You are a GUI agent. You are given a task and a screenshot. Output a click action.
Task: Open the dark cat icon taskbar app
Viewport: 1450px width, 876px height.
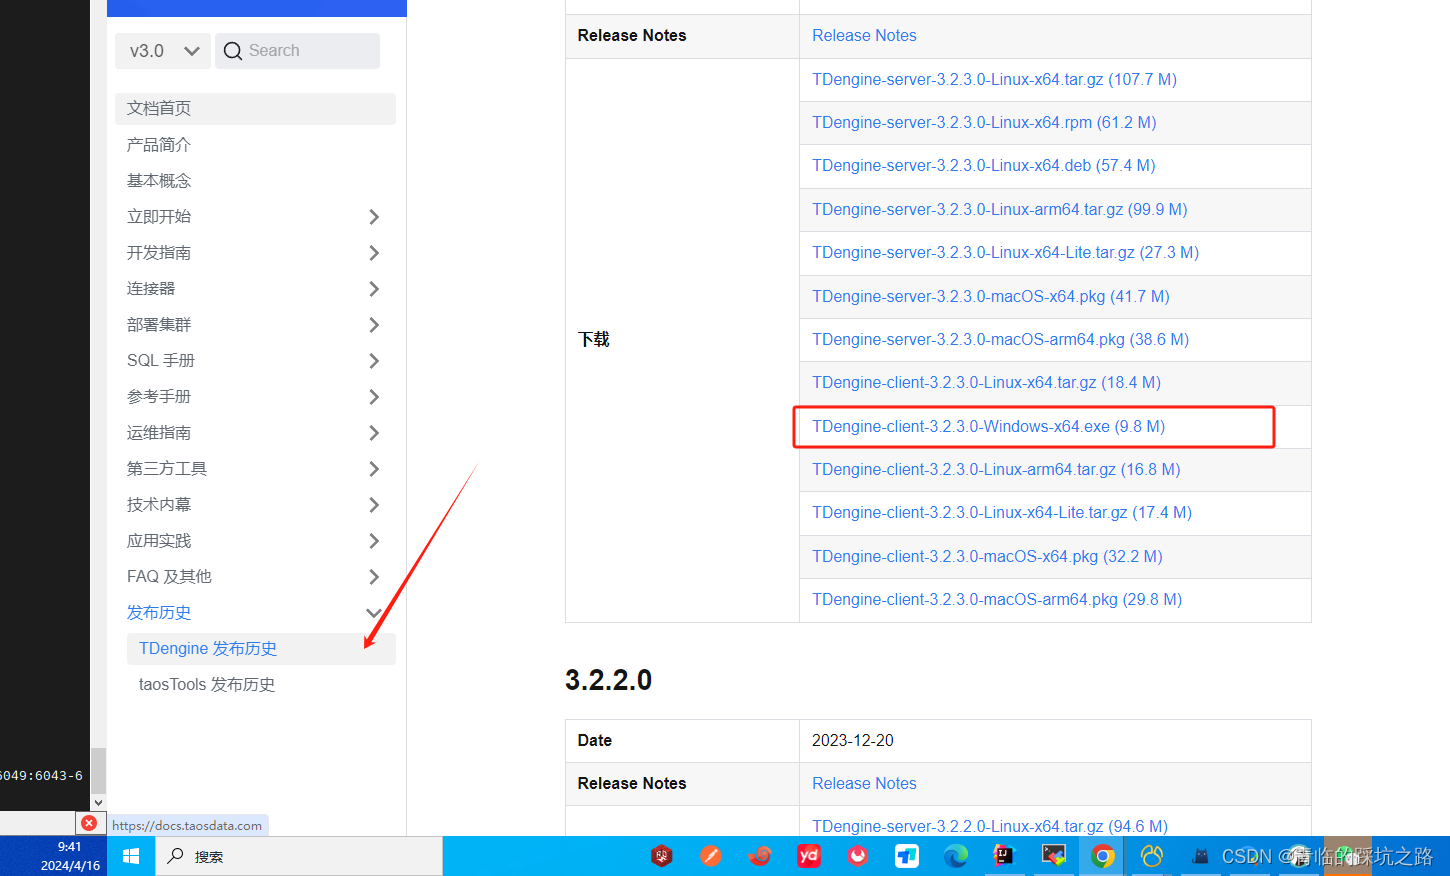1200,856
